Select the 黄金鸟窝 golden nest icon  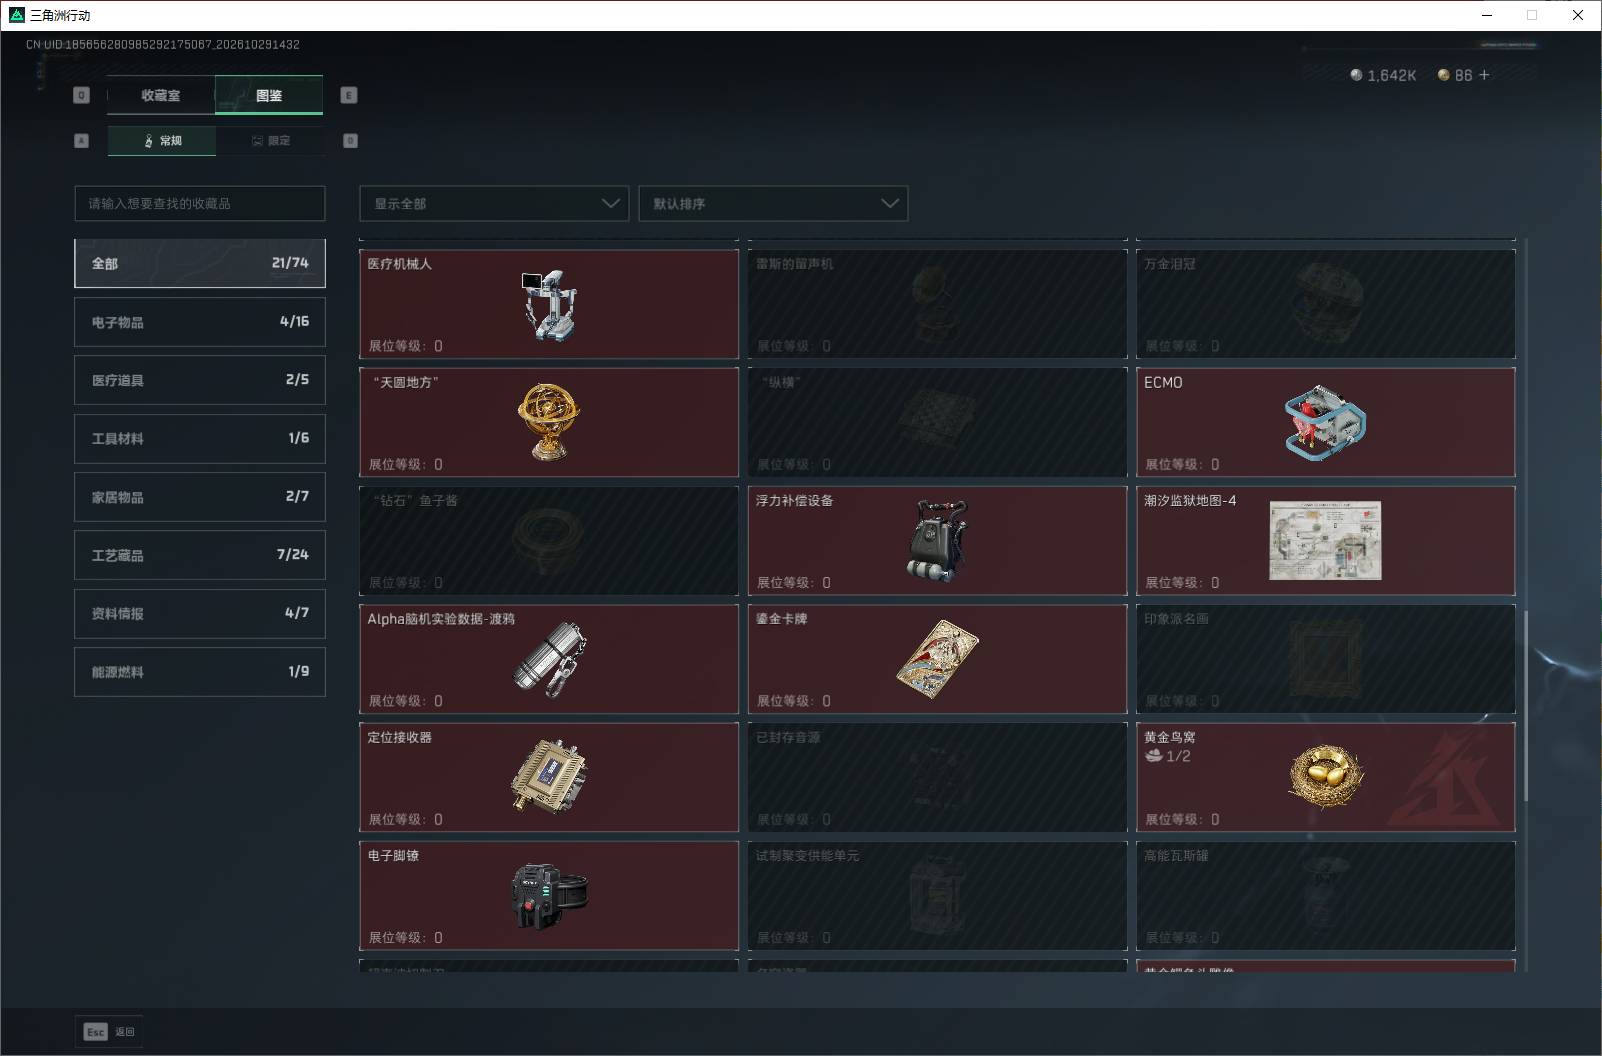point(1326,777)
